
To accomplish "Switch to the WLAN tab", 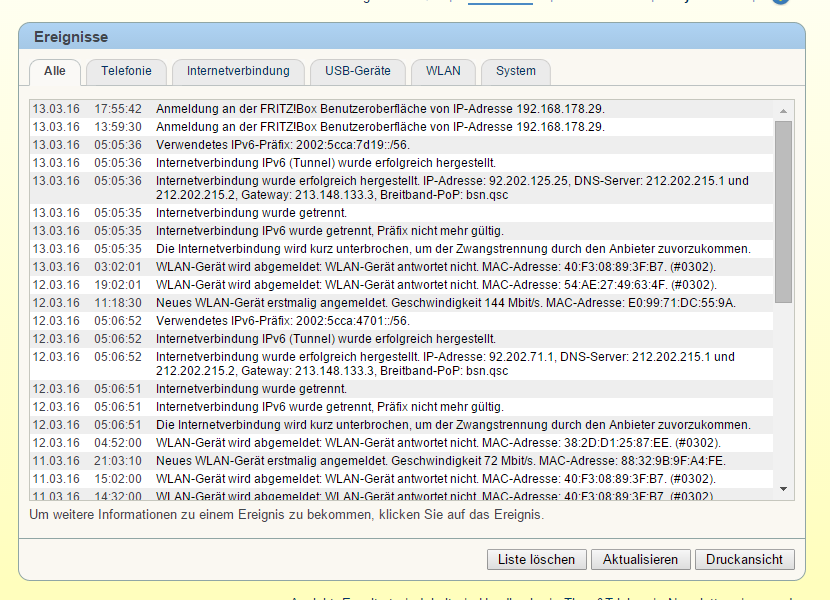I will click(x=443, y=72).
